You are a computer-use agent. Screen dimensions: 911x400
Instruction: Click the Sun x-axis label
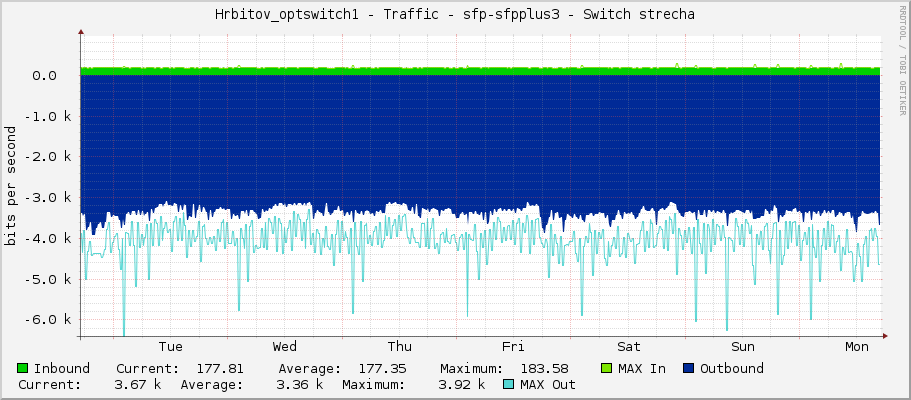[x=743, y=347]
